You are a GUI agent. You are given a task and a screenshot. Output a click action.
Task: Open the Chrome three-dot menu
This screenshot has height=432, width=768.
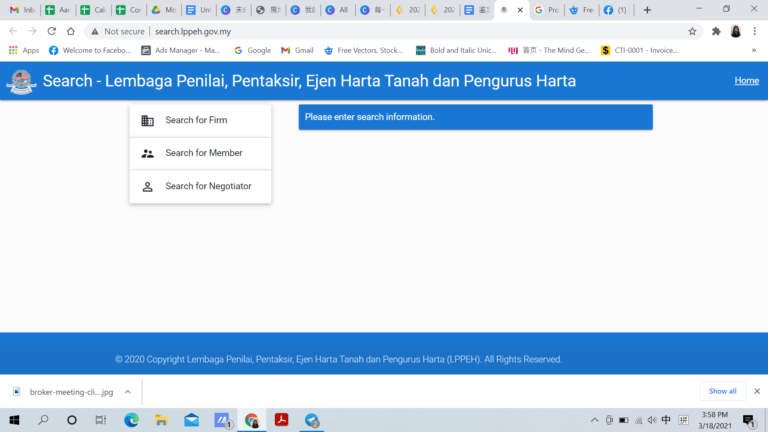756,31
